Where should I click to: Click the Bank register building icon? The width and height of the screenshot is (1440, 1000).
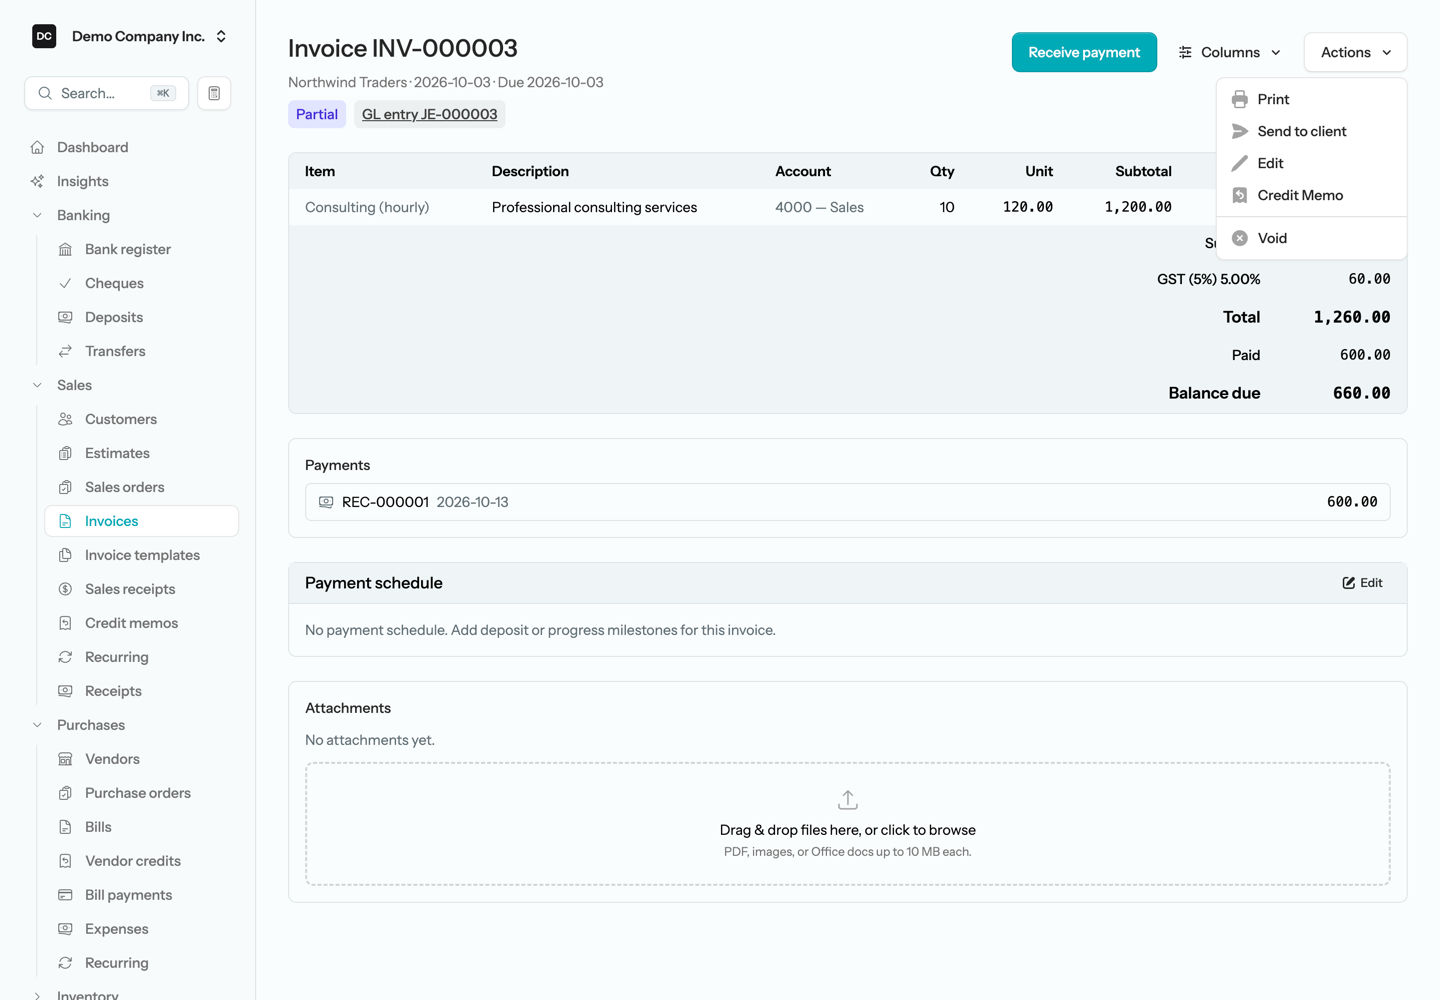click(65, 249)
